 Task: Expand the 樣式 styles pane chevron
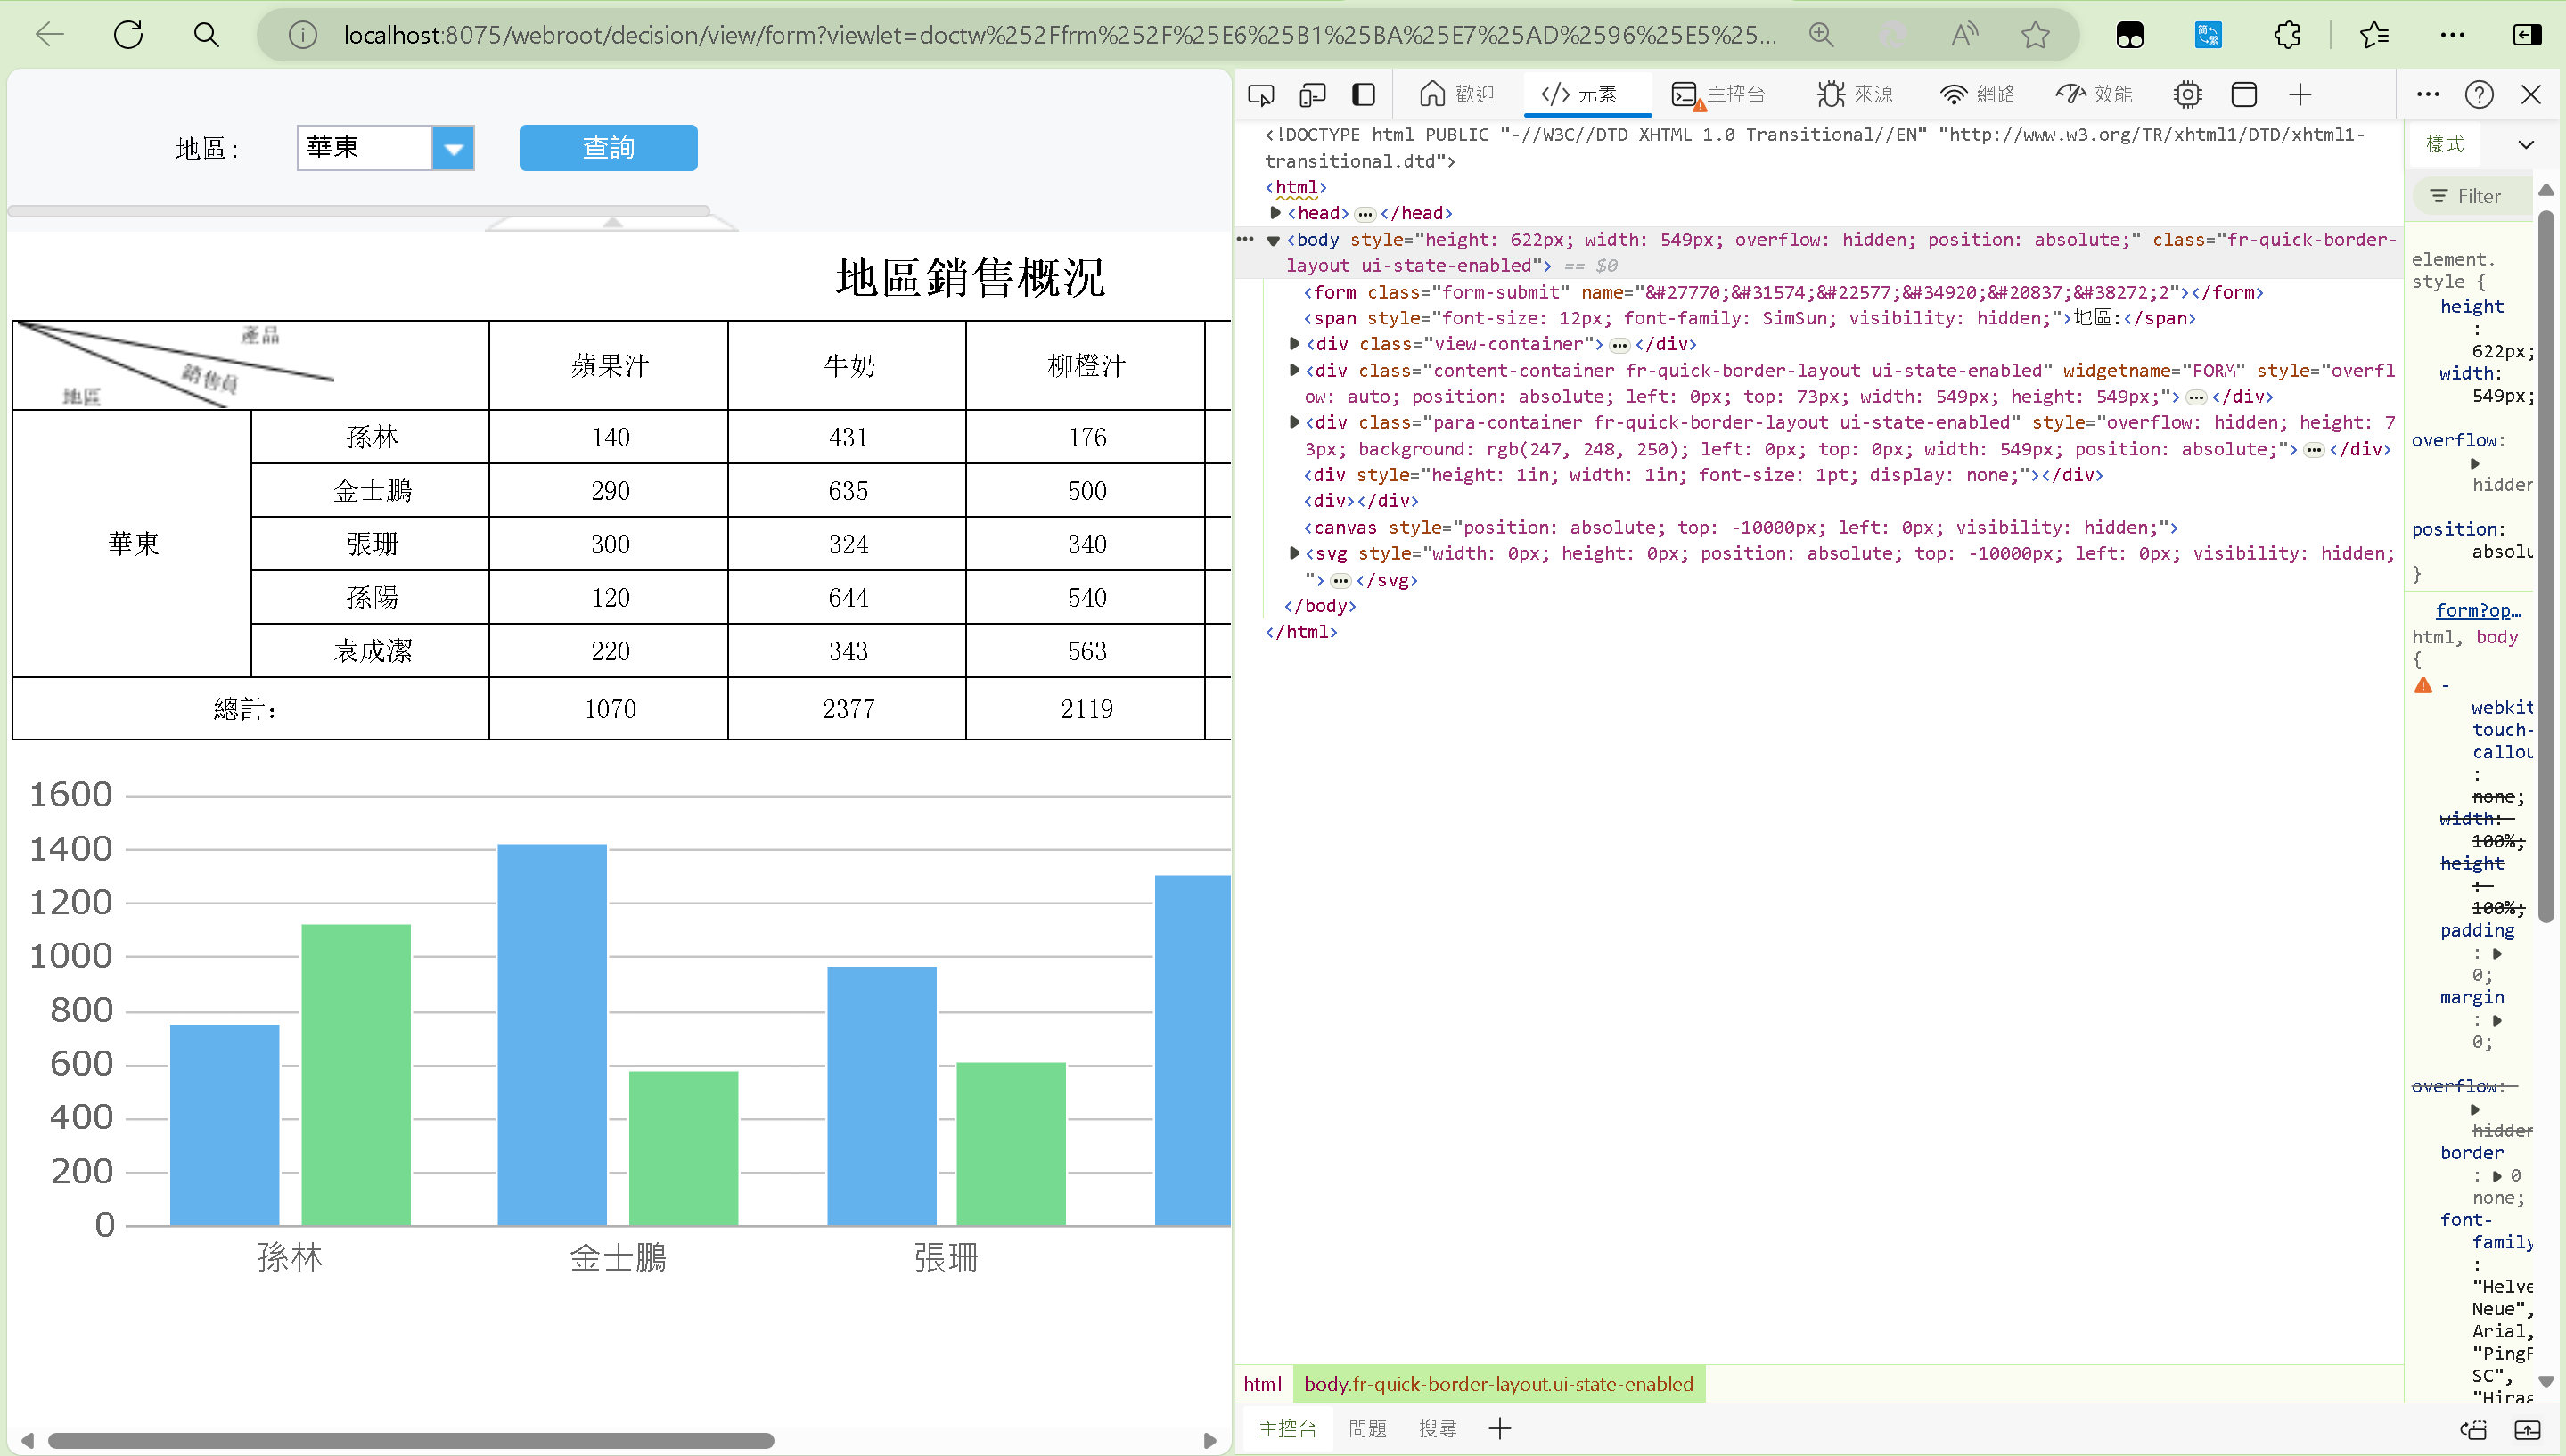2525,145
